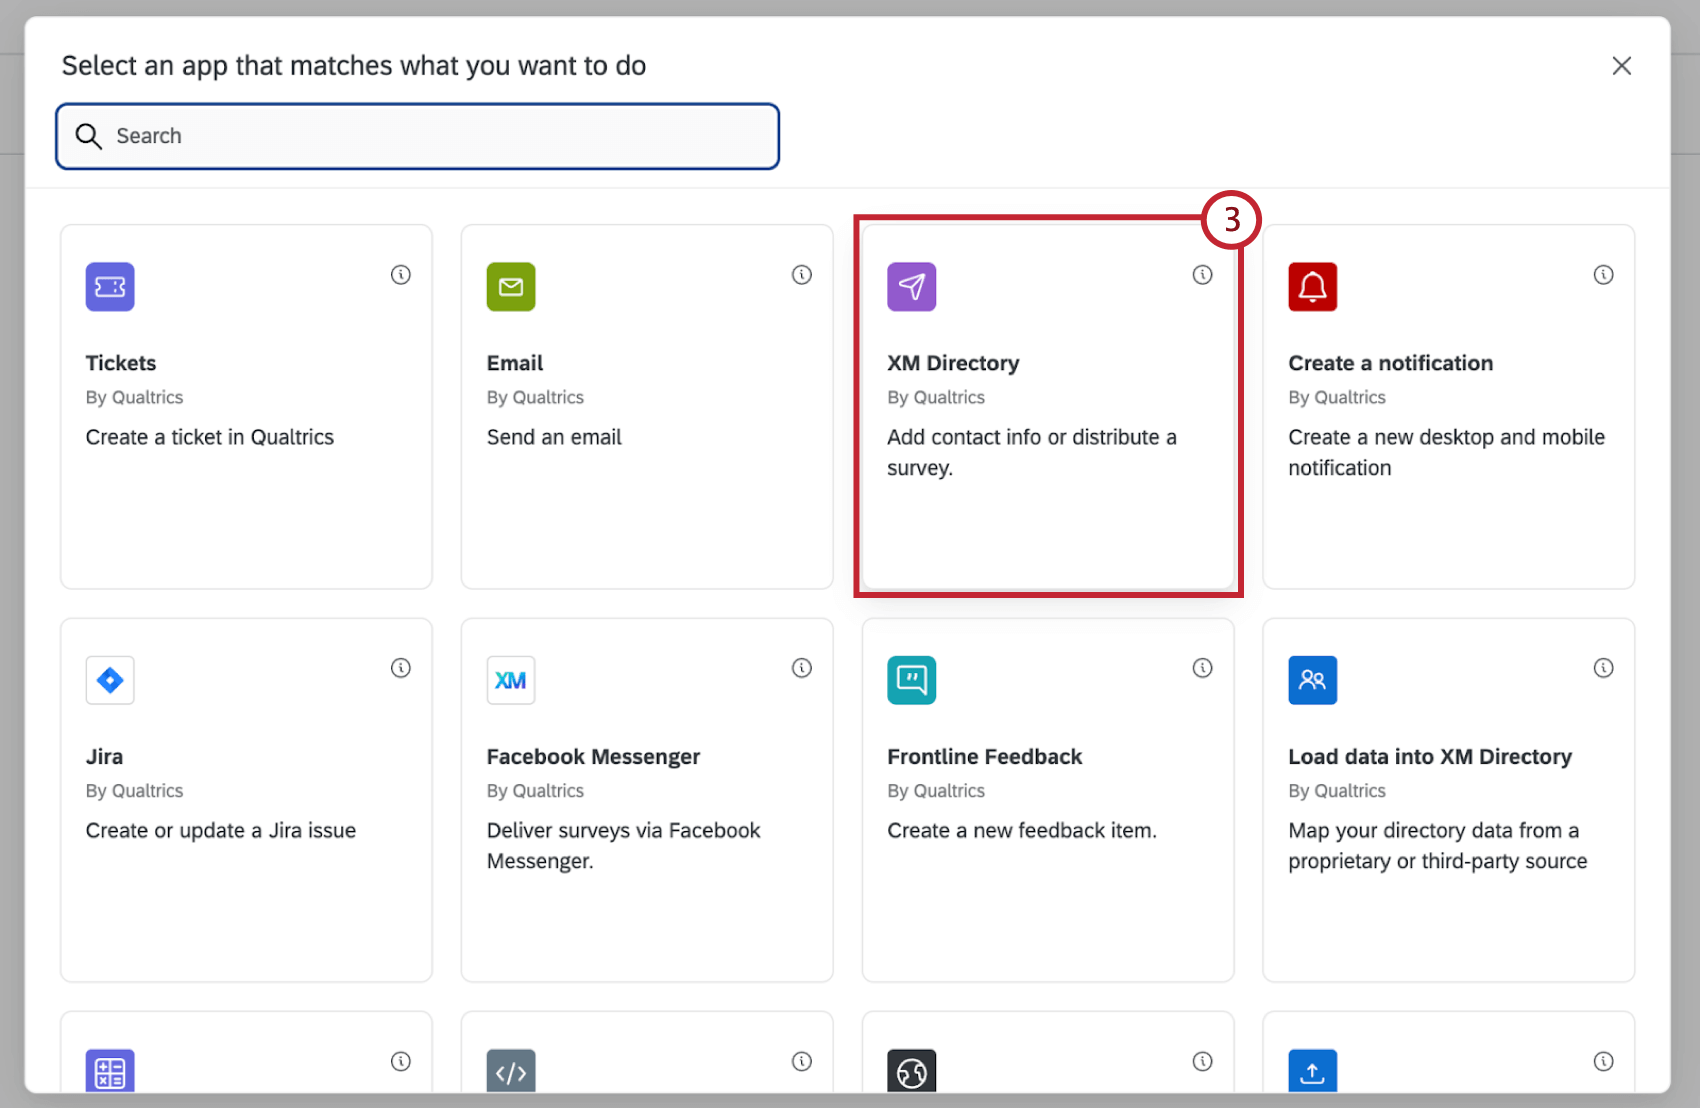Open info for Load data into XM Directory
This screenshot has width=1700, height=1108.
[x=1604, y=668]
